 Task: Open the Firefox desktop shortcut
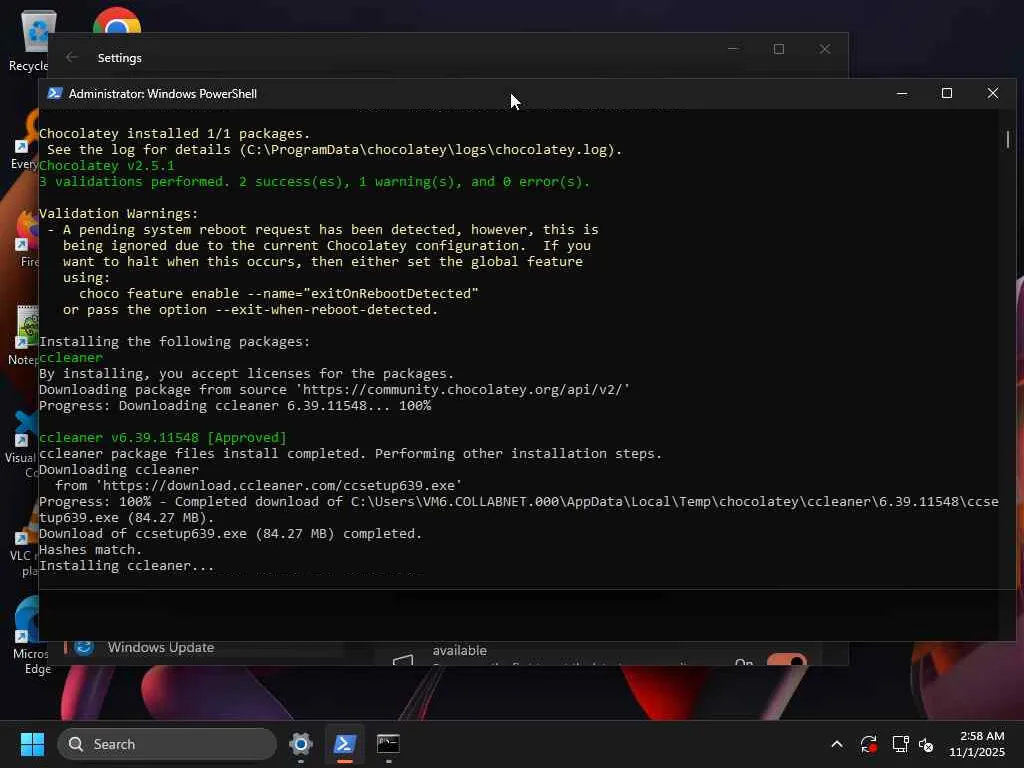click(27, 238)
